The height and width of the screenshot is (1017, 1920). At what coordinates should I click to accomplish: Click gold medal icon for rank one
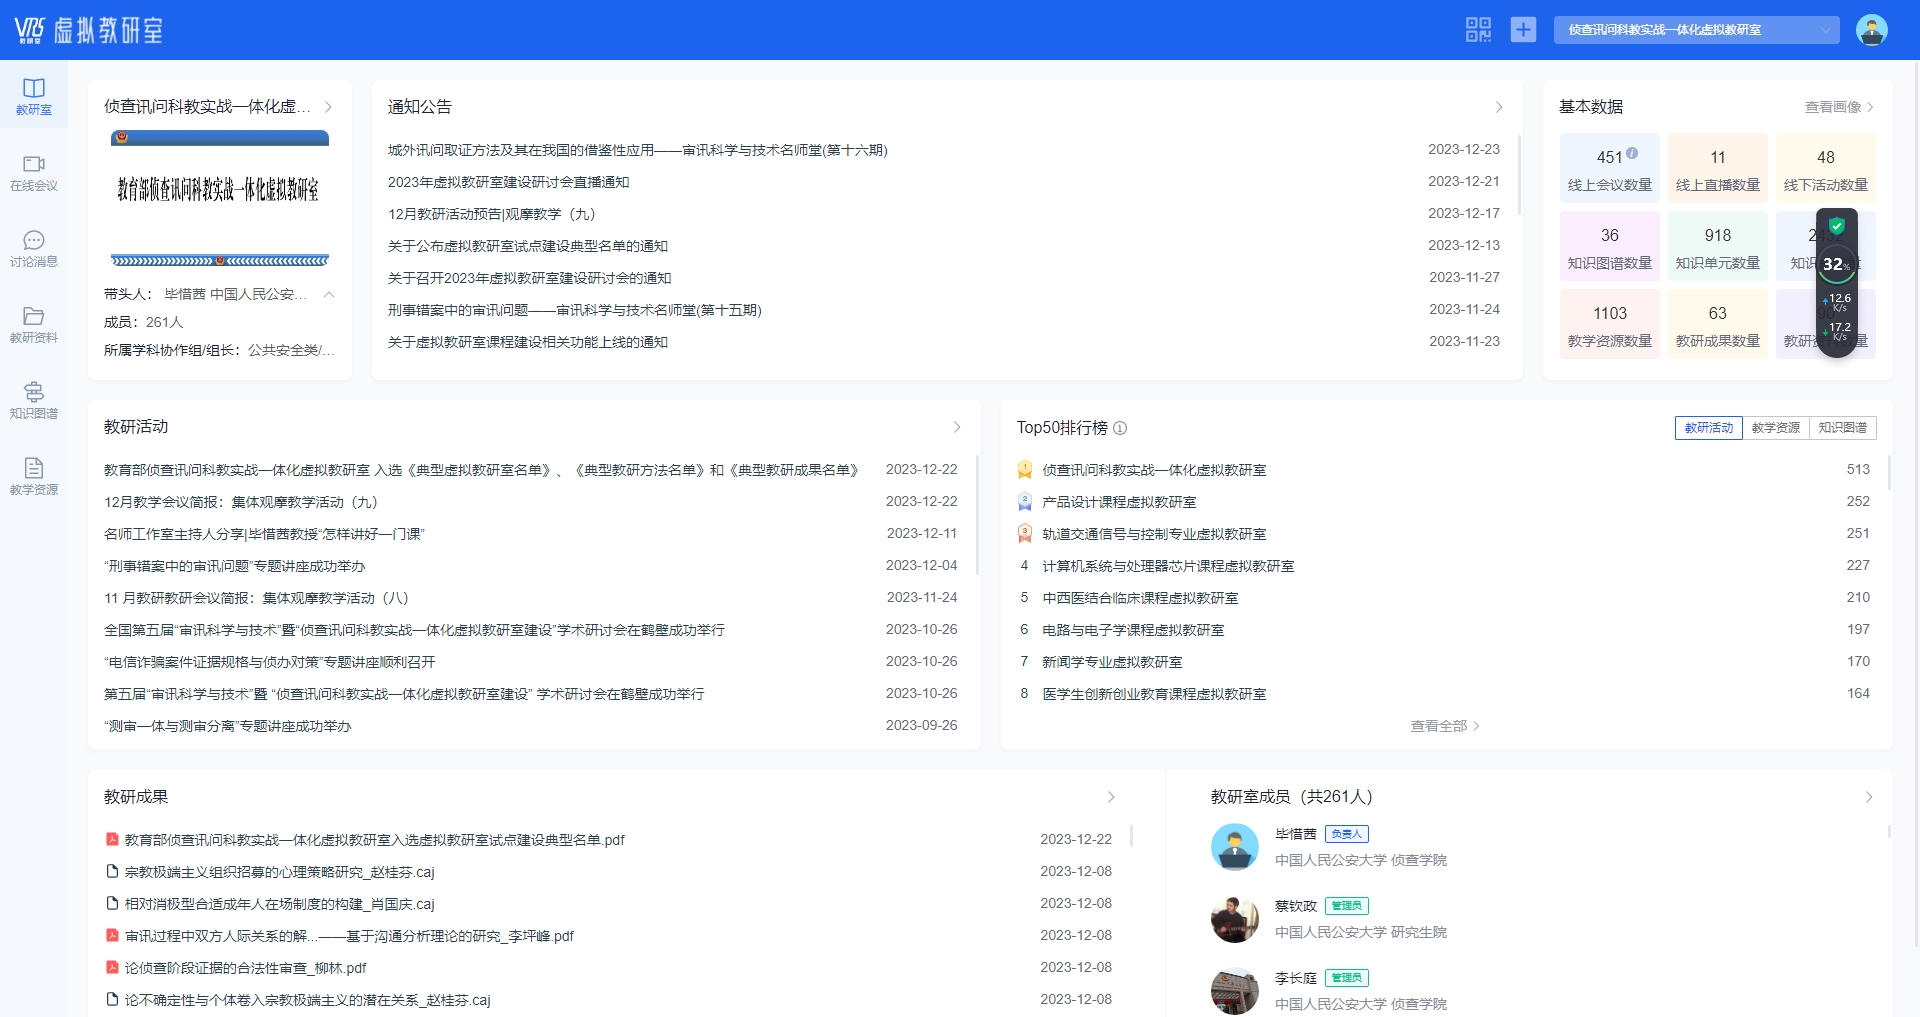(x=1025, y=470)
